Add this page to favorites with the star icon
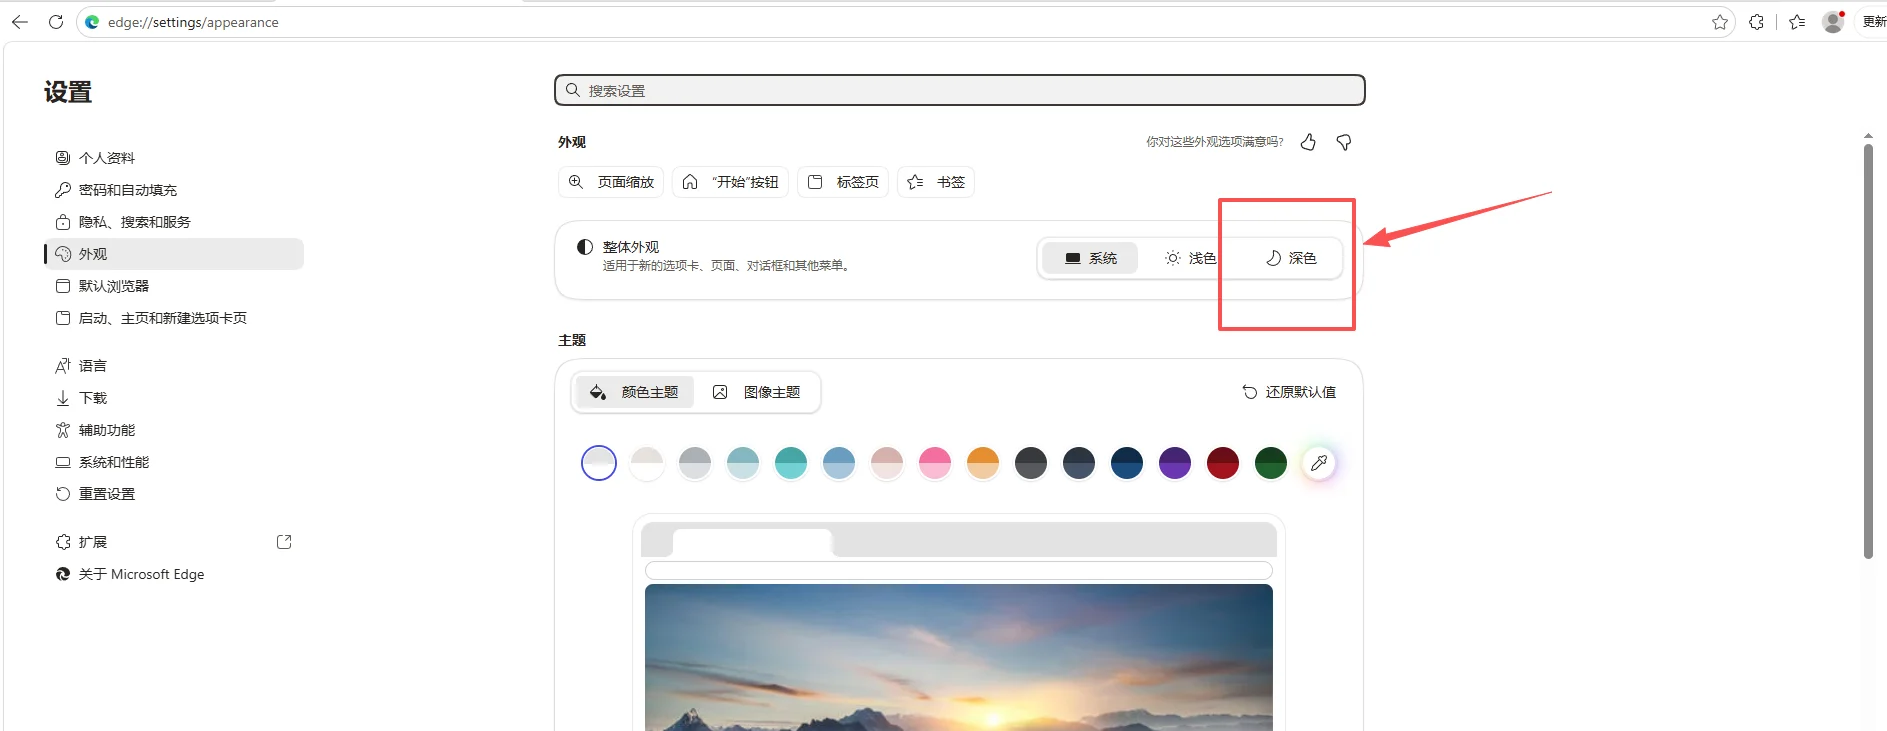The height and width of the screenshot is (731, 1887). [1720, 22]
